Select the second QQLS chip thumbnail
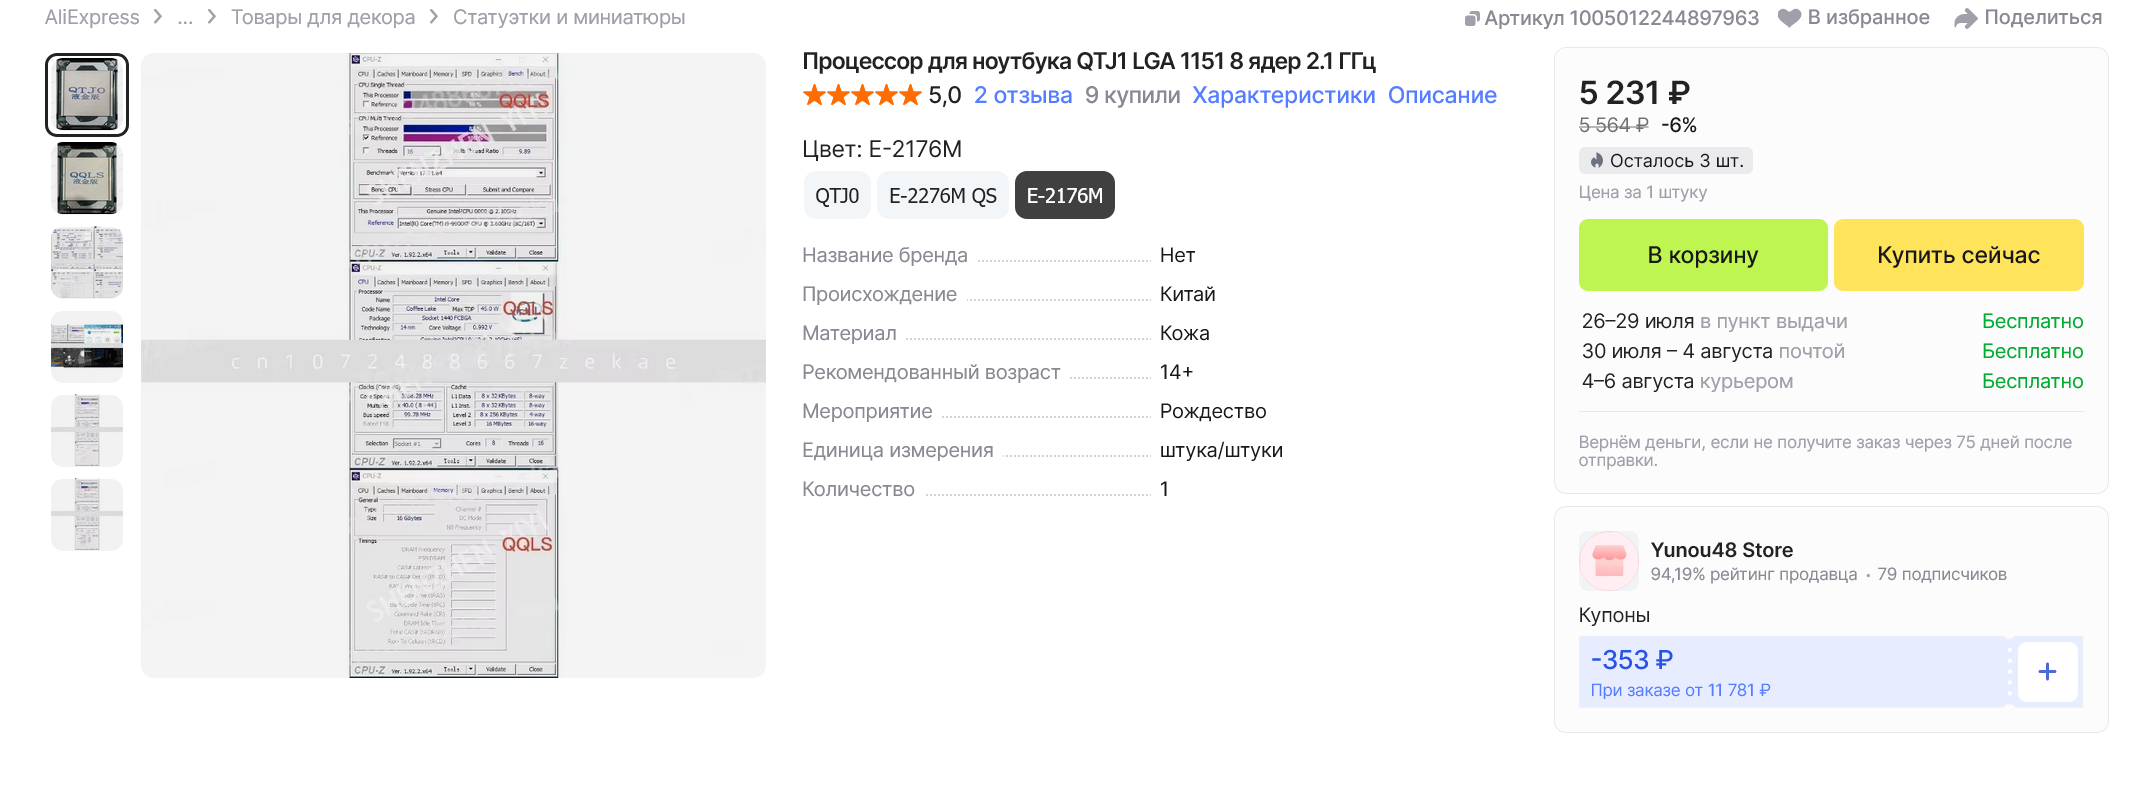This screenshot has width=2154, height=807. [87, 179]
